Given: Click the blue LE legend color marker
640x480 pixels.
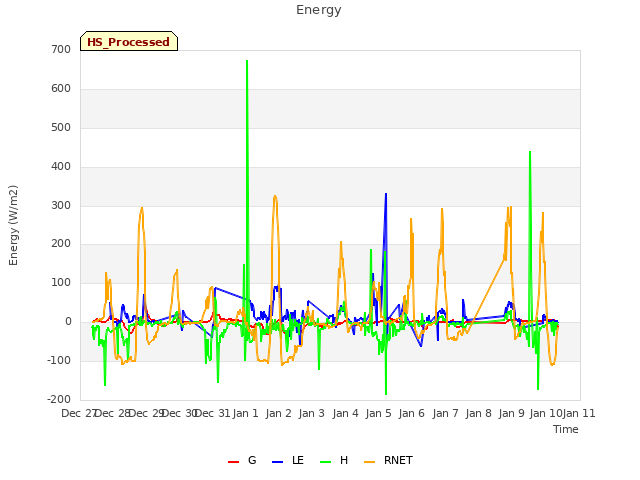Looking at the screenshot, I should click(x=277, y=462).
